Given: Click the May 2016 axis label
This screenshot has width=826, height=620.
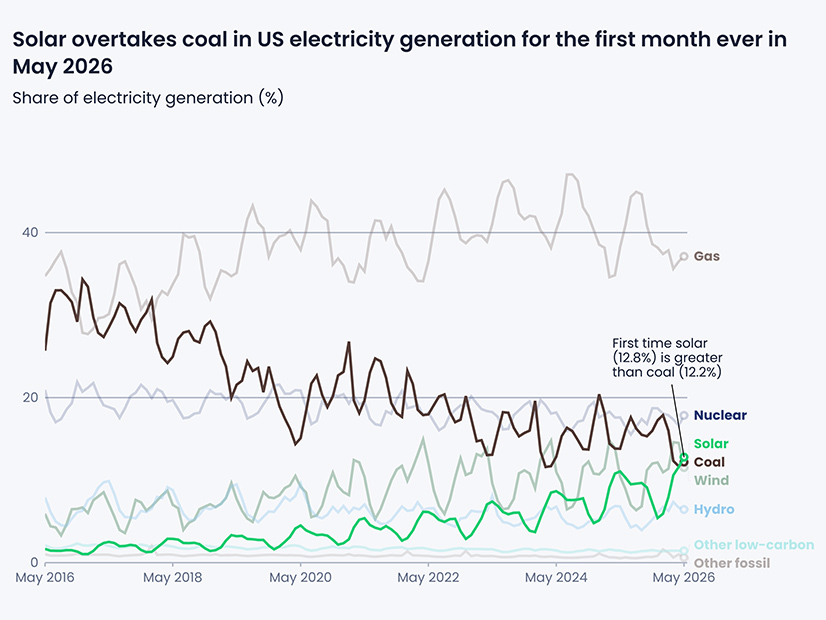Looking at the screenshot, I should point(45,578).
